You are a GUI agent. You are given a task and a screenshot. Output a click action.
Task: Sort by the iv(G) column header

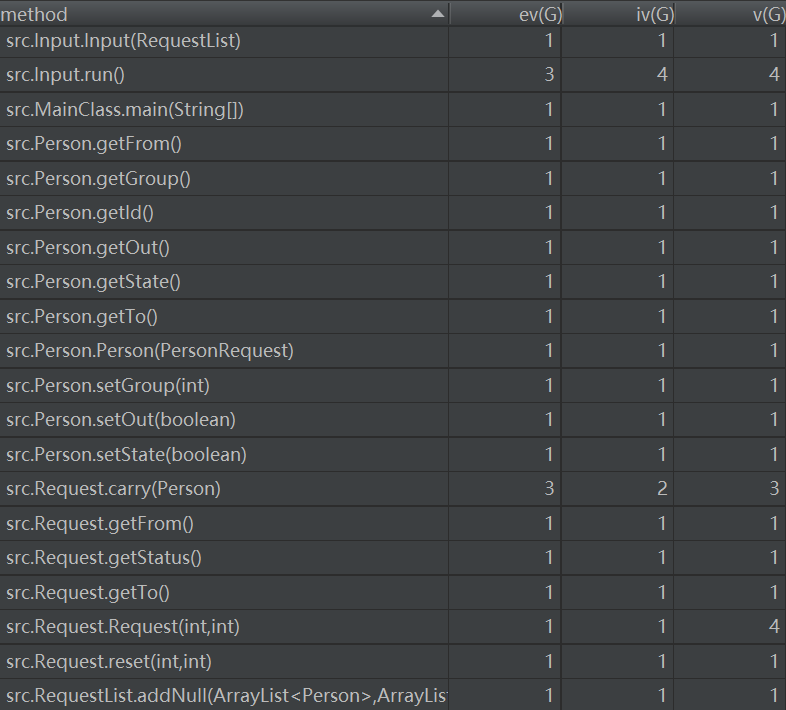[618, 14]
